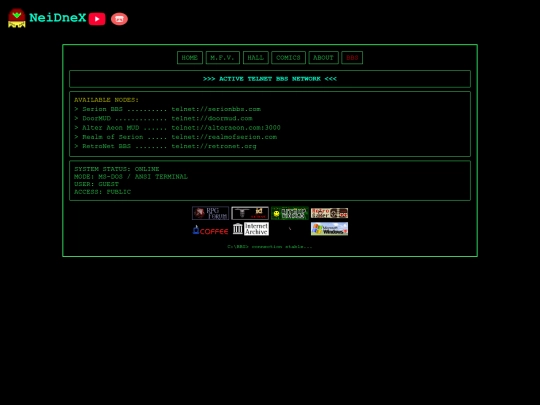Screen dimensions: 540x405
Task: Open the RetroNet BBS telnet entry
Action: [x=165, y=146]
